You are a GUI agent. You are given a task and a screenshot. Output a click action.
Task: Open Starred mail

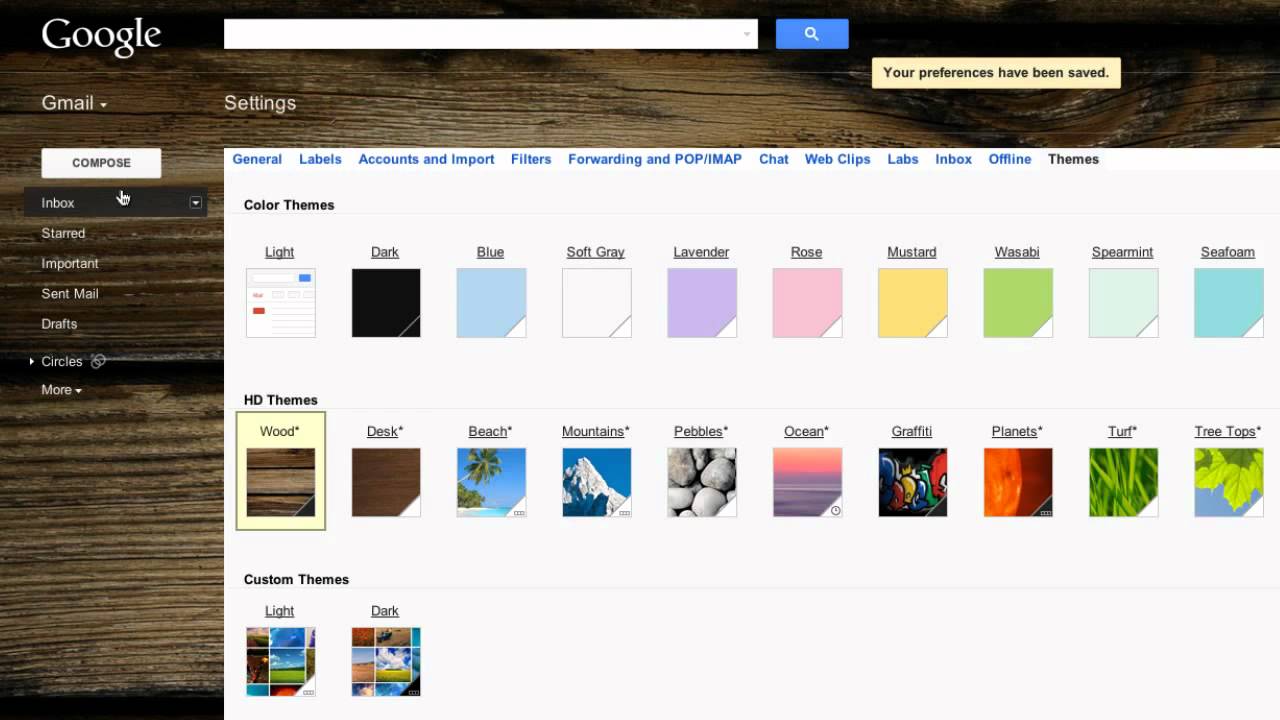[x=63, y=233]
